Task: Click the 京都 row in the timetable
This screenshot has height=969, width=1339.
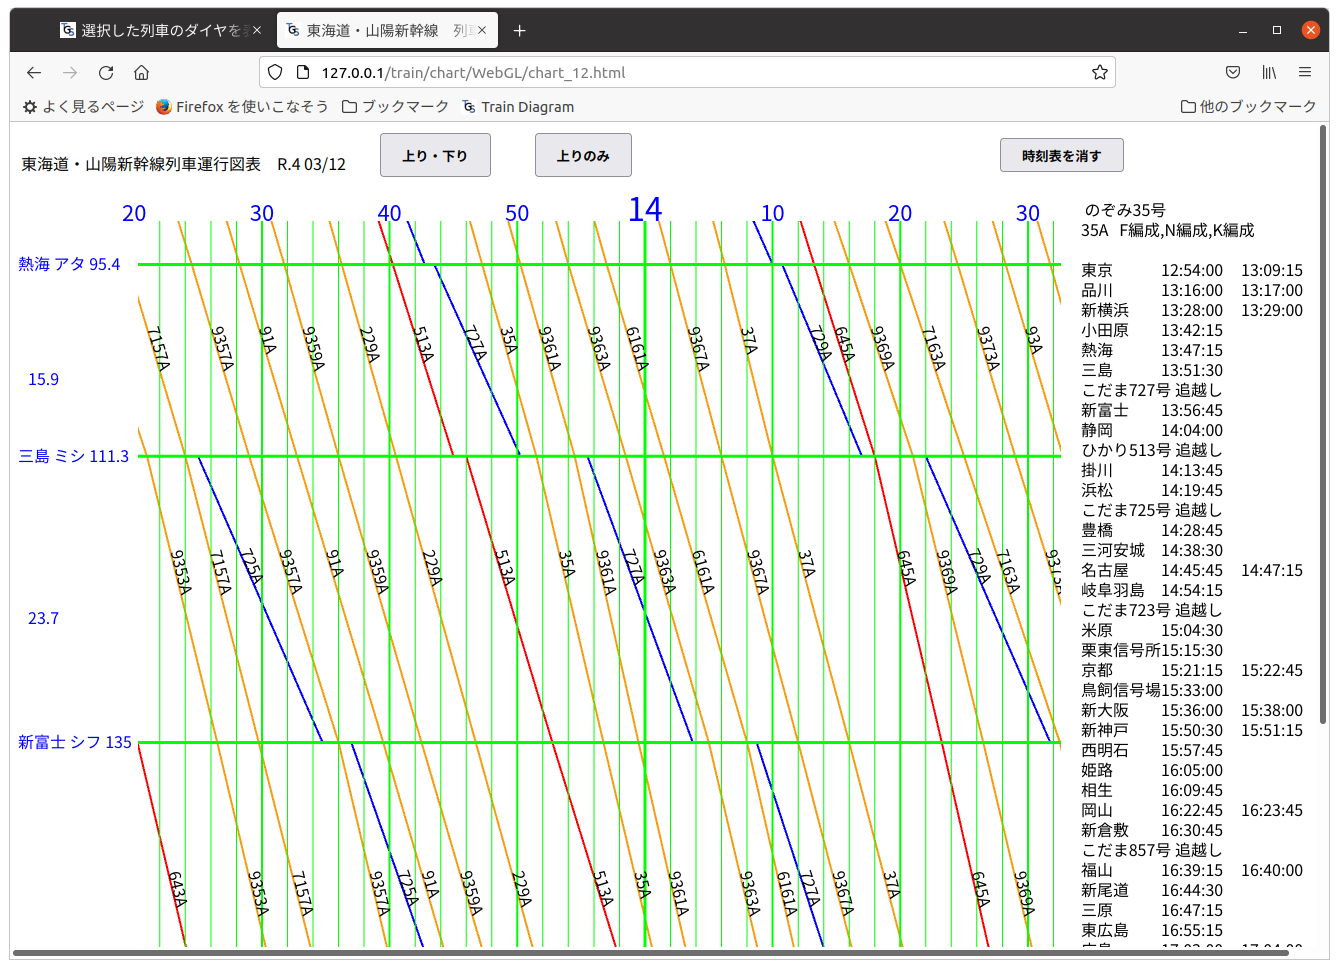Action: click(x=1192, y=670)
